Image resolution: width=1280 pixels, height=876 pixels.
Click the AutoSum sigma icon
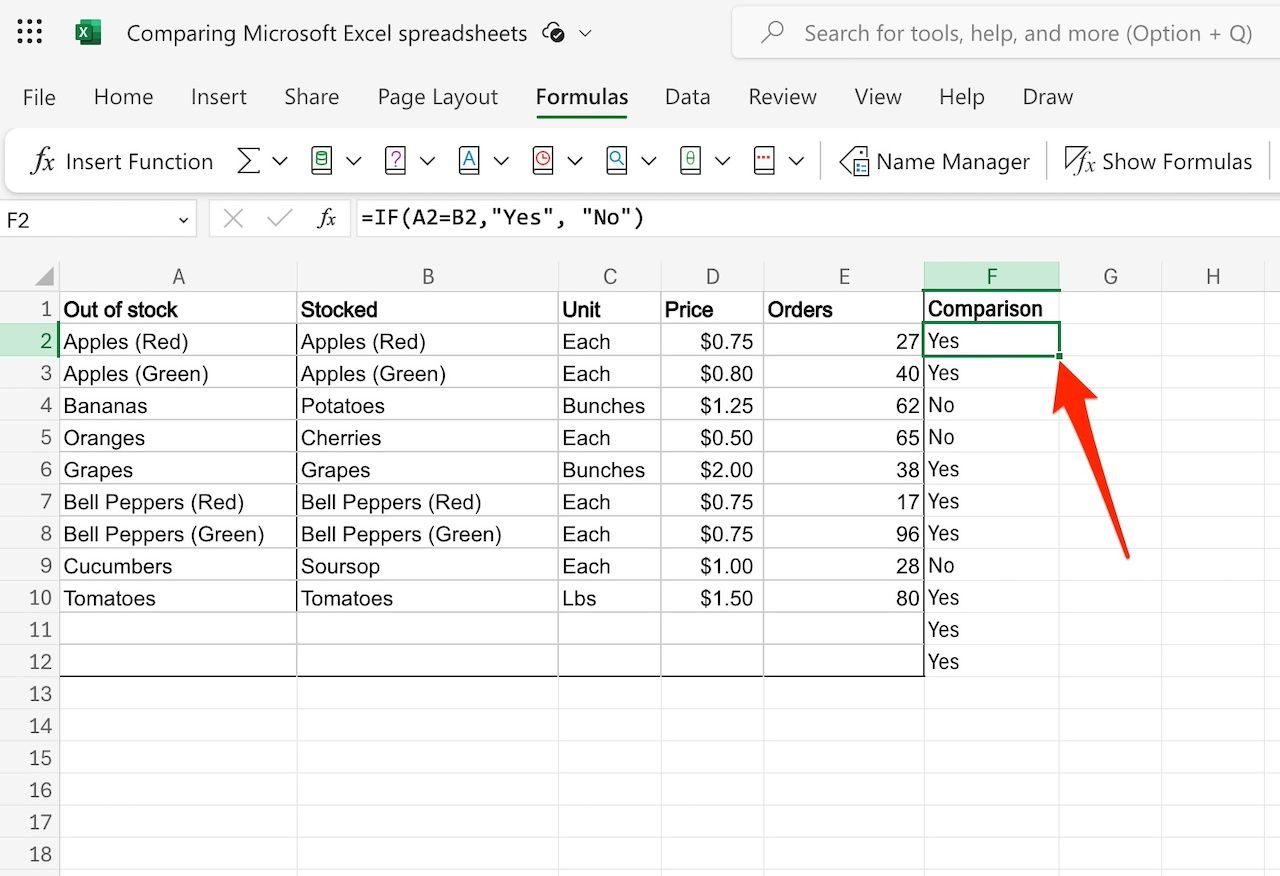point(248,161)
